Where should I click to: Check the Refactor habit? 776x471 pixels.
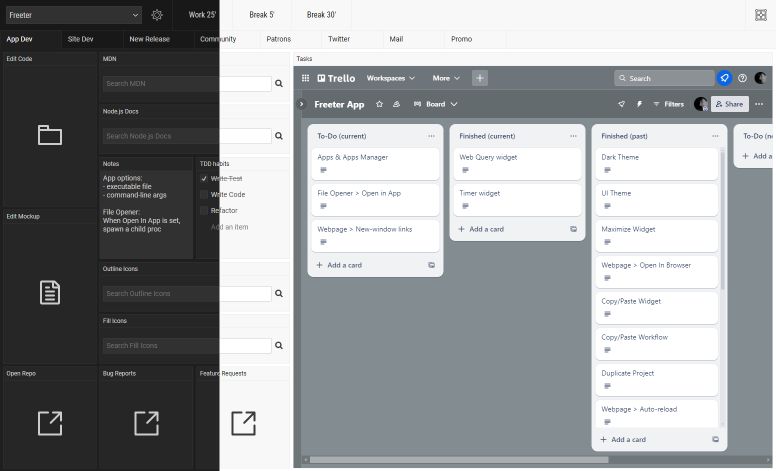pos(204,210)
